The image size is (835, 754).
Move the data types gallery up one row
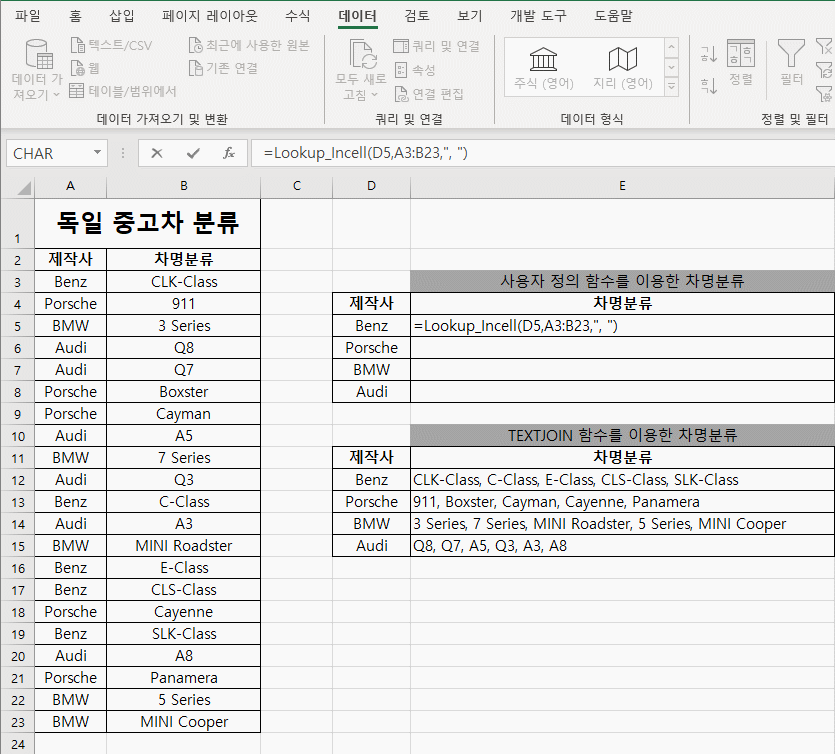672,47
